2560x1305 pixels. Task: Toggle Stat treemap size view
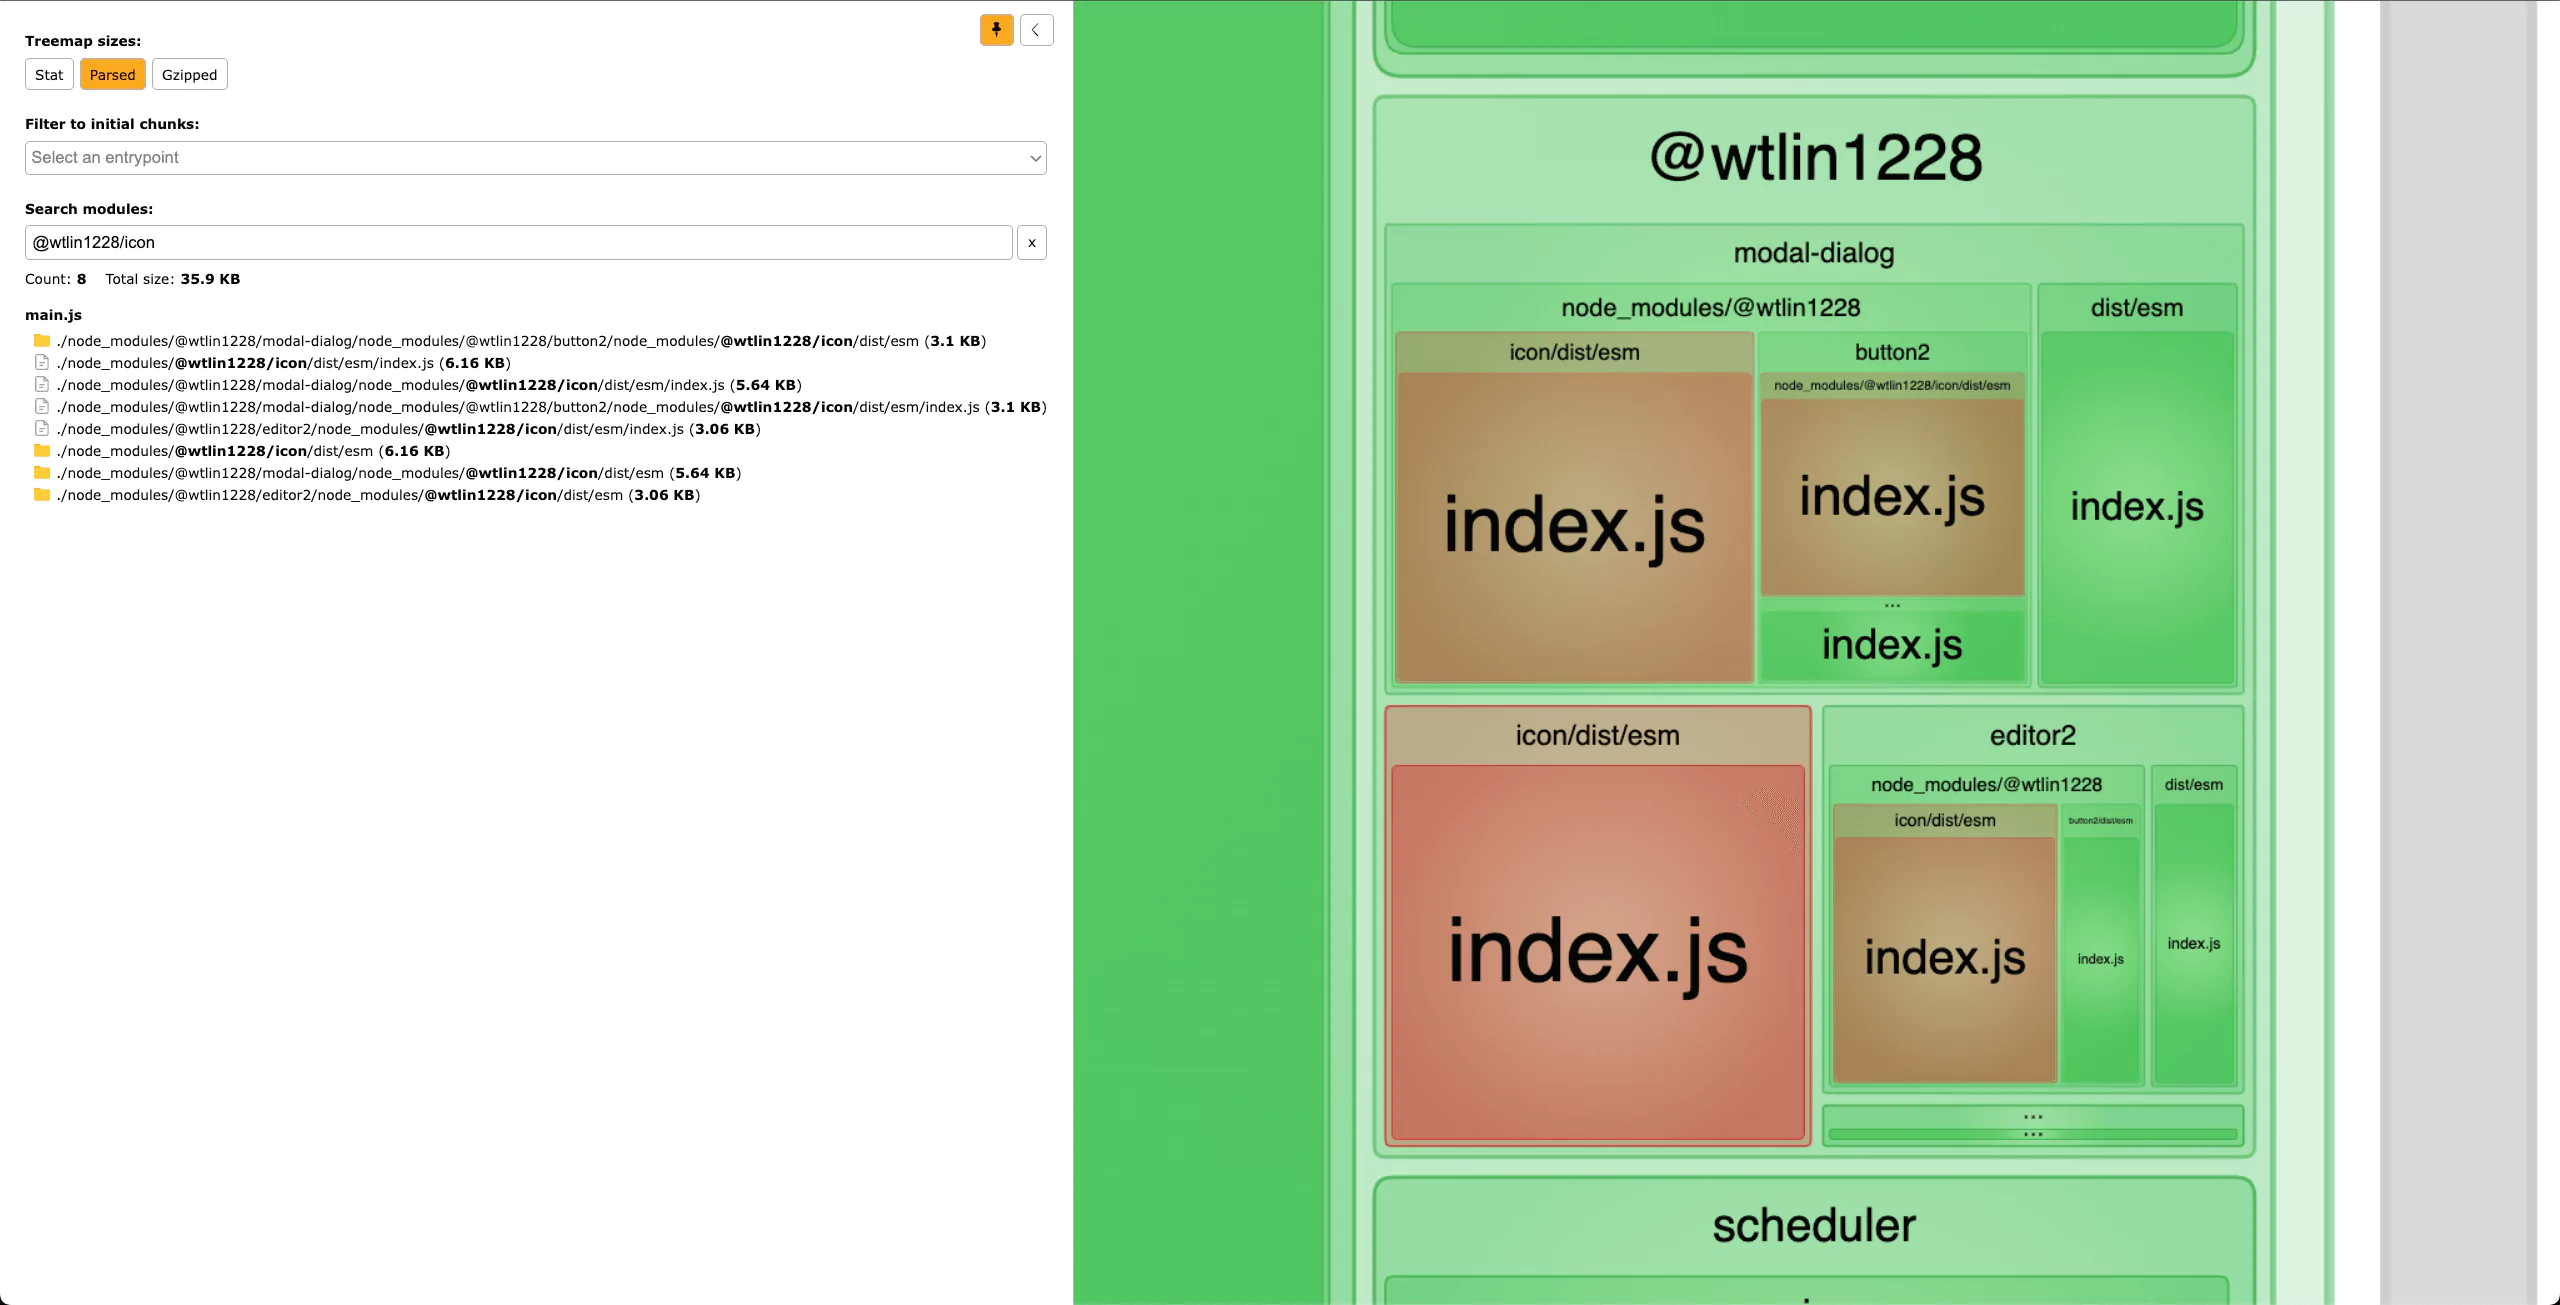coord(48,73)
